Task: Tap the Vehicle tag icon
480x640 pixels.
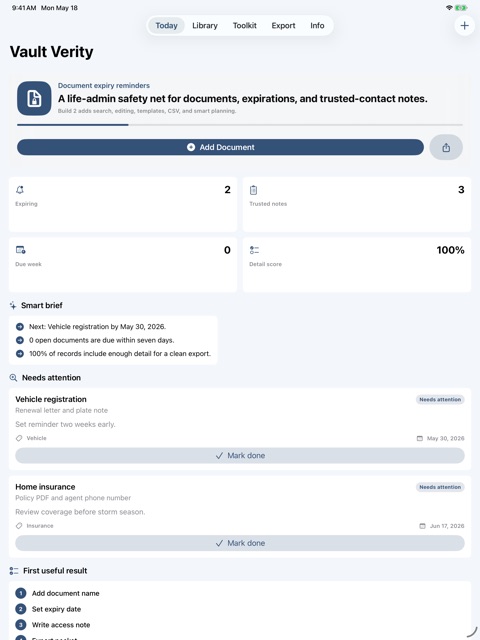Action: coord(19,438)
